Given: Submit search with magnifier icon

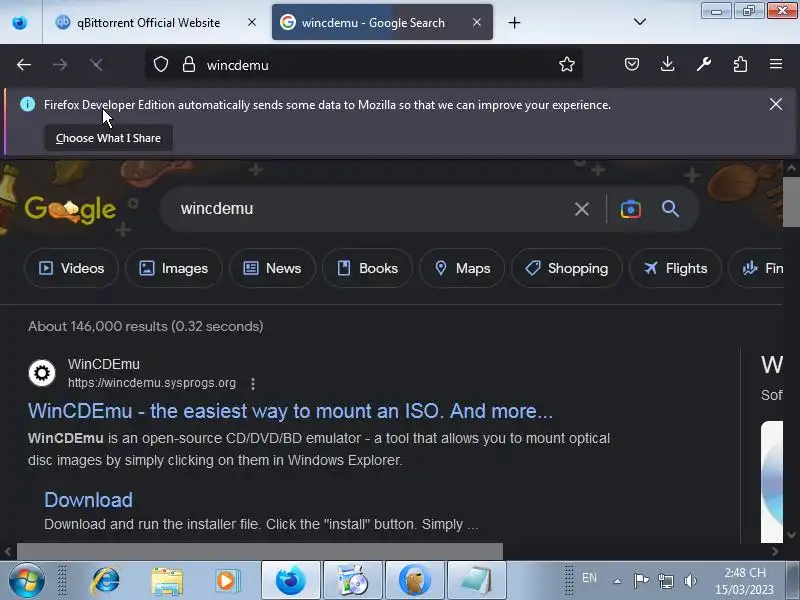Looking at the screenshot, I should tap(670, 209).
